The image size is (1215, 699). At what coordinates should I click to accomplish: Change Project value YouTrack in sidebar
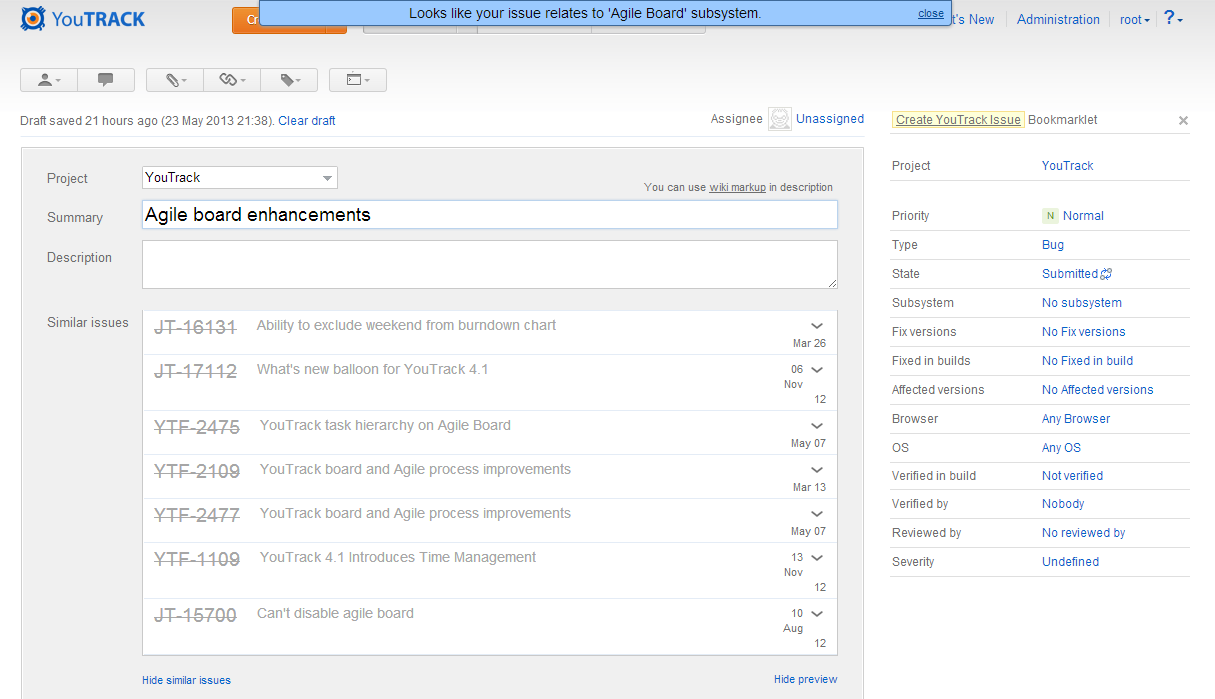tap(1068, 166)
